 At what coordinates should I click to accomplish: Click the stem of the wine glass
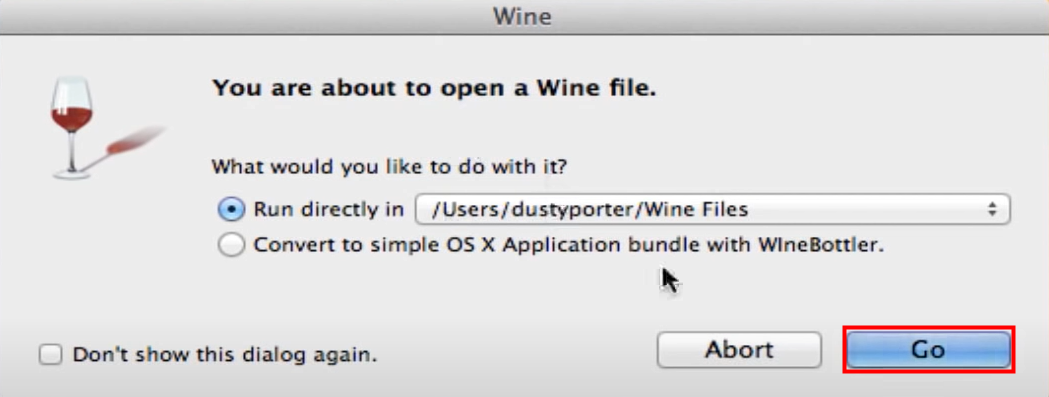pyautogui.click(x=72, y=153)
